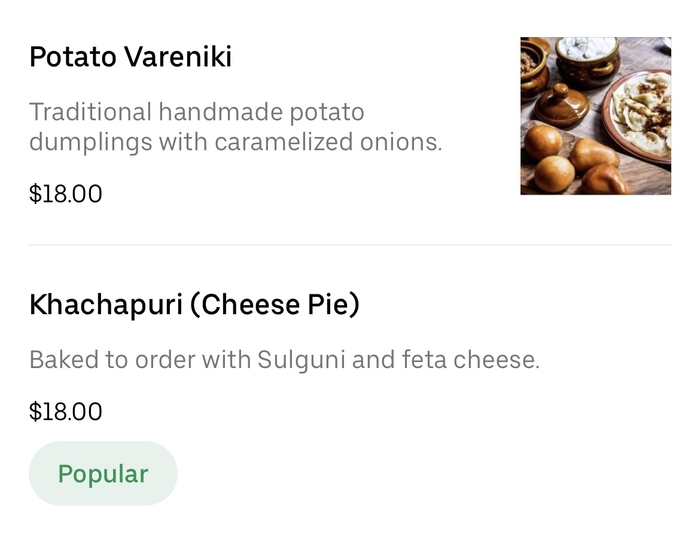The image size is (700, 553).
Task: Open the Khachapuri (Cheese Pie) item title
Action: click(194, 304)
